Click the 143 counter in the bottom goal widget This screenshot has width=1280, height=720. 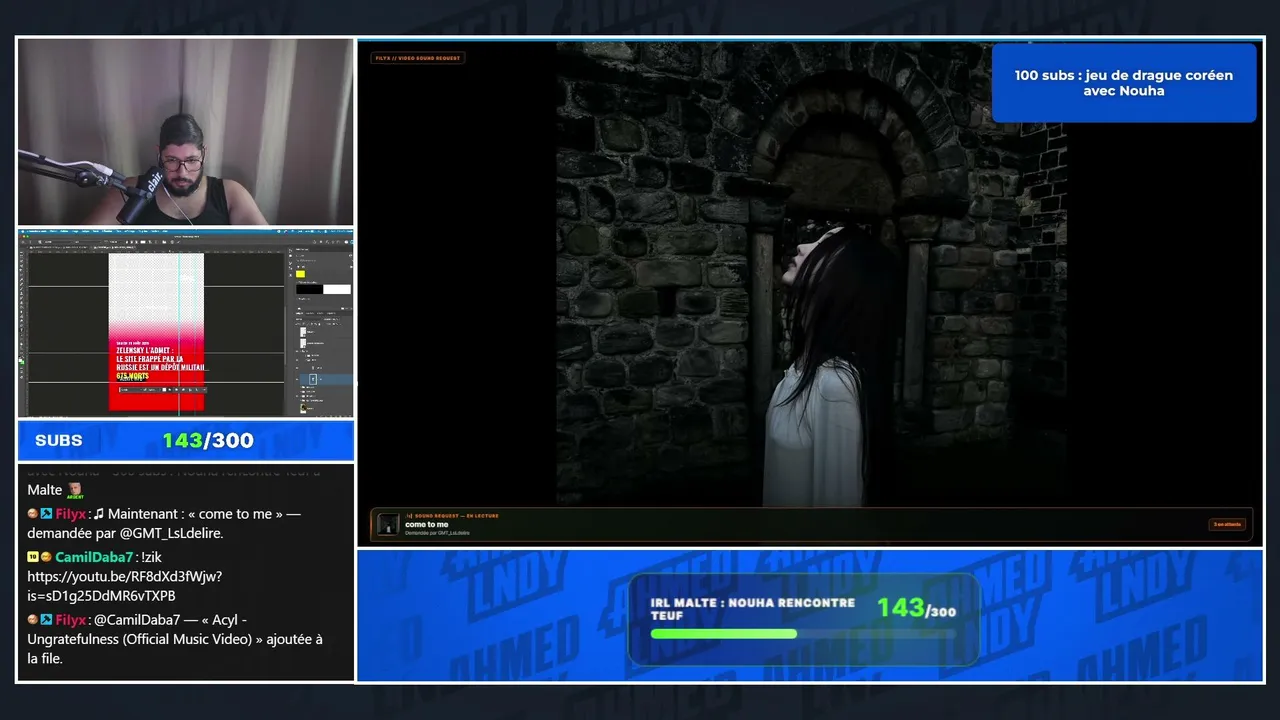pos(900,607)
